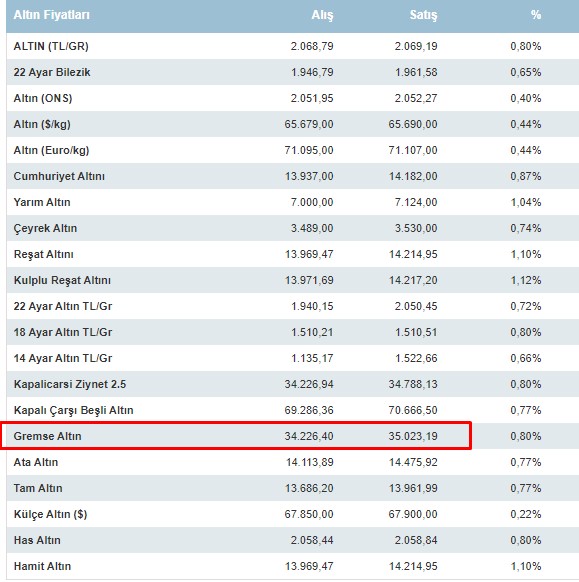
Task: Click Gremse Altın selling price 35.023,19
Action: tap(413, 436)
